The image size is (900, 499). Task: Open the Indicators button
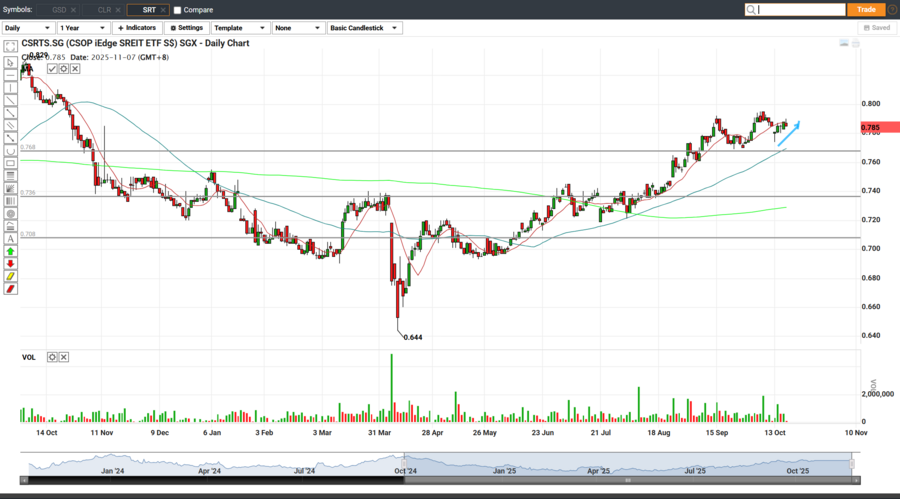[x=137, y=28]
